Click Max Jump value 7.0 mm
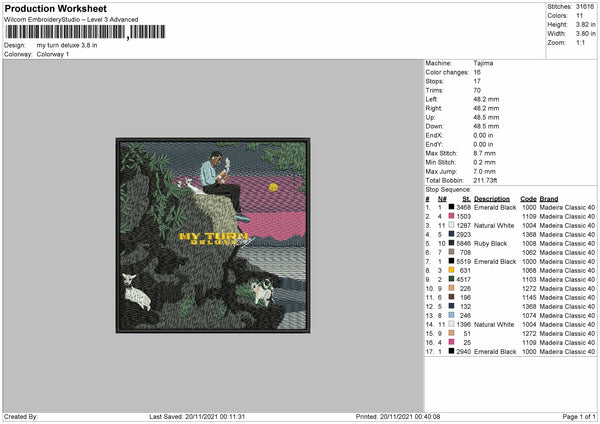Image resolution: width=600 pixels, height=424 pixels. [484, 171]
